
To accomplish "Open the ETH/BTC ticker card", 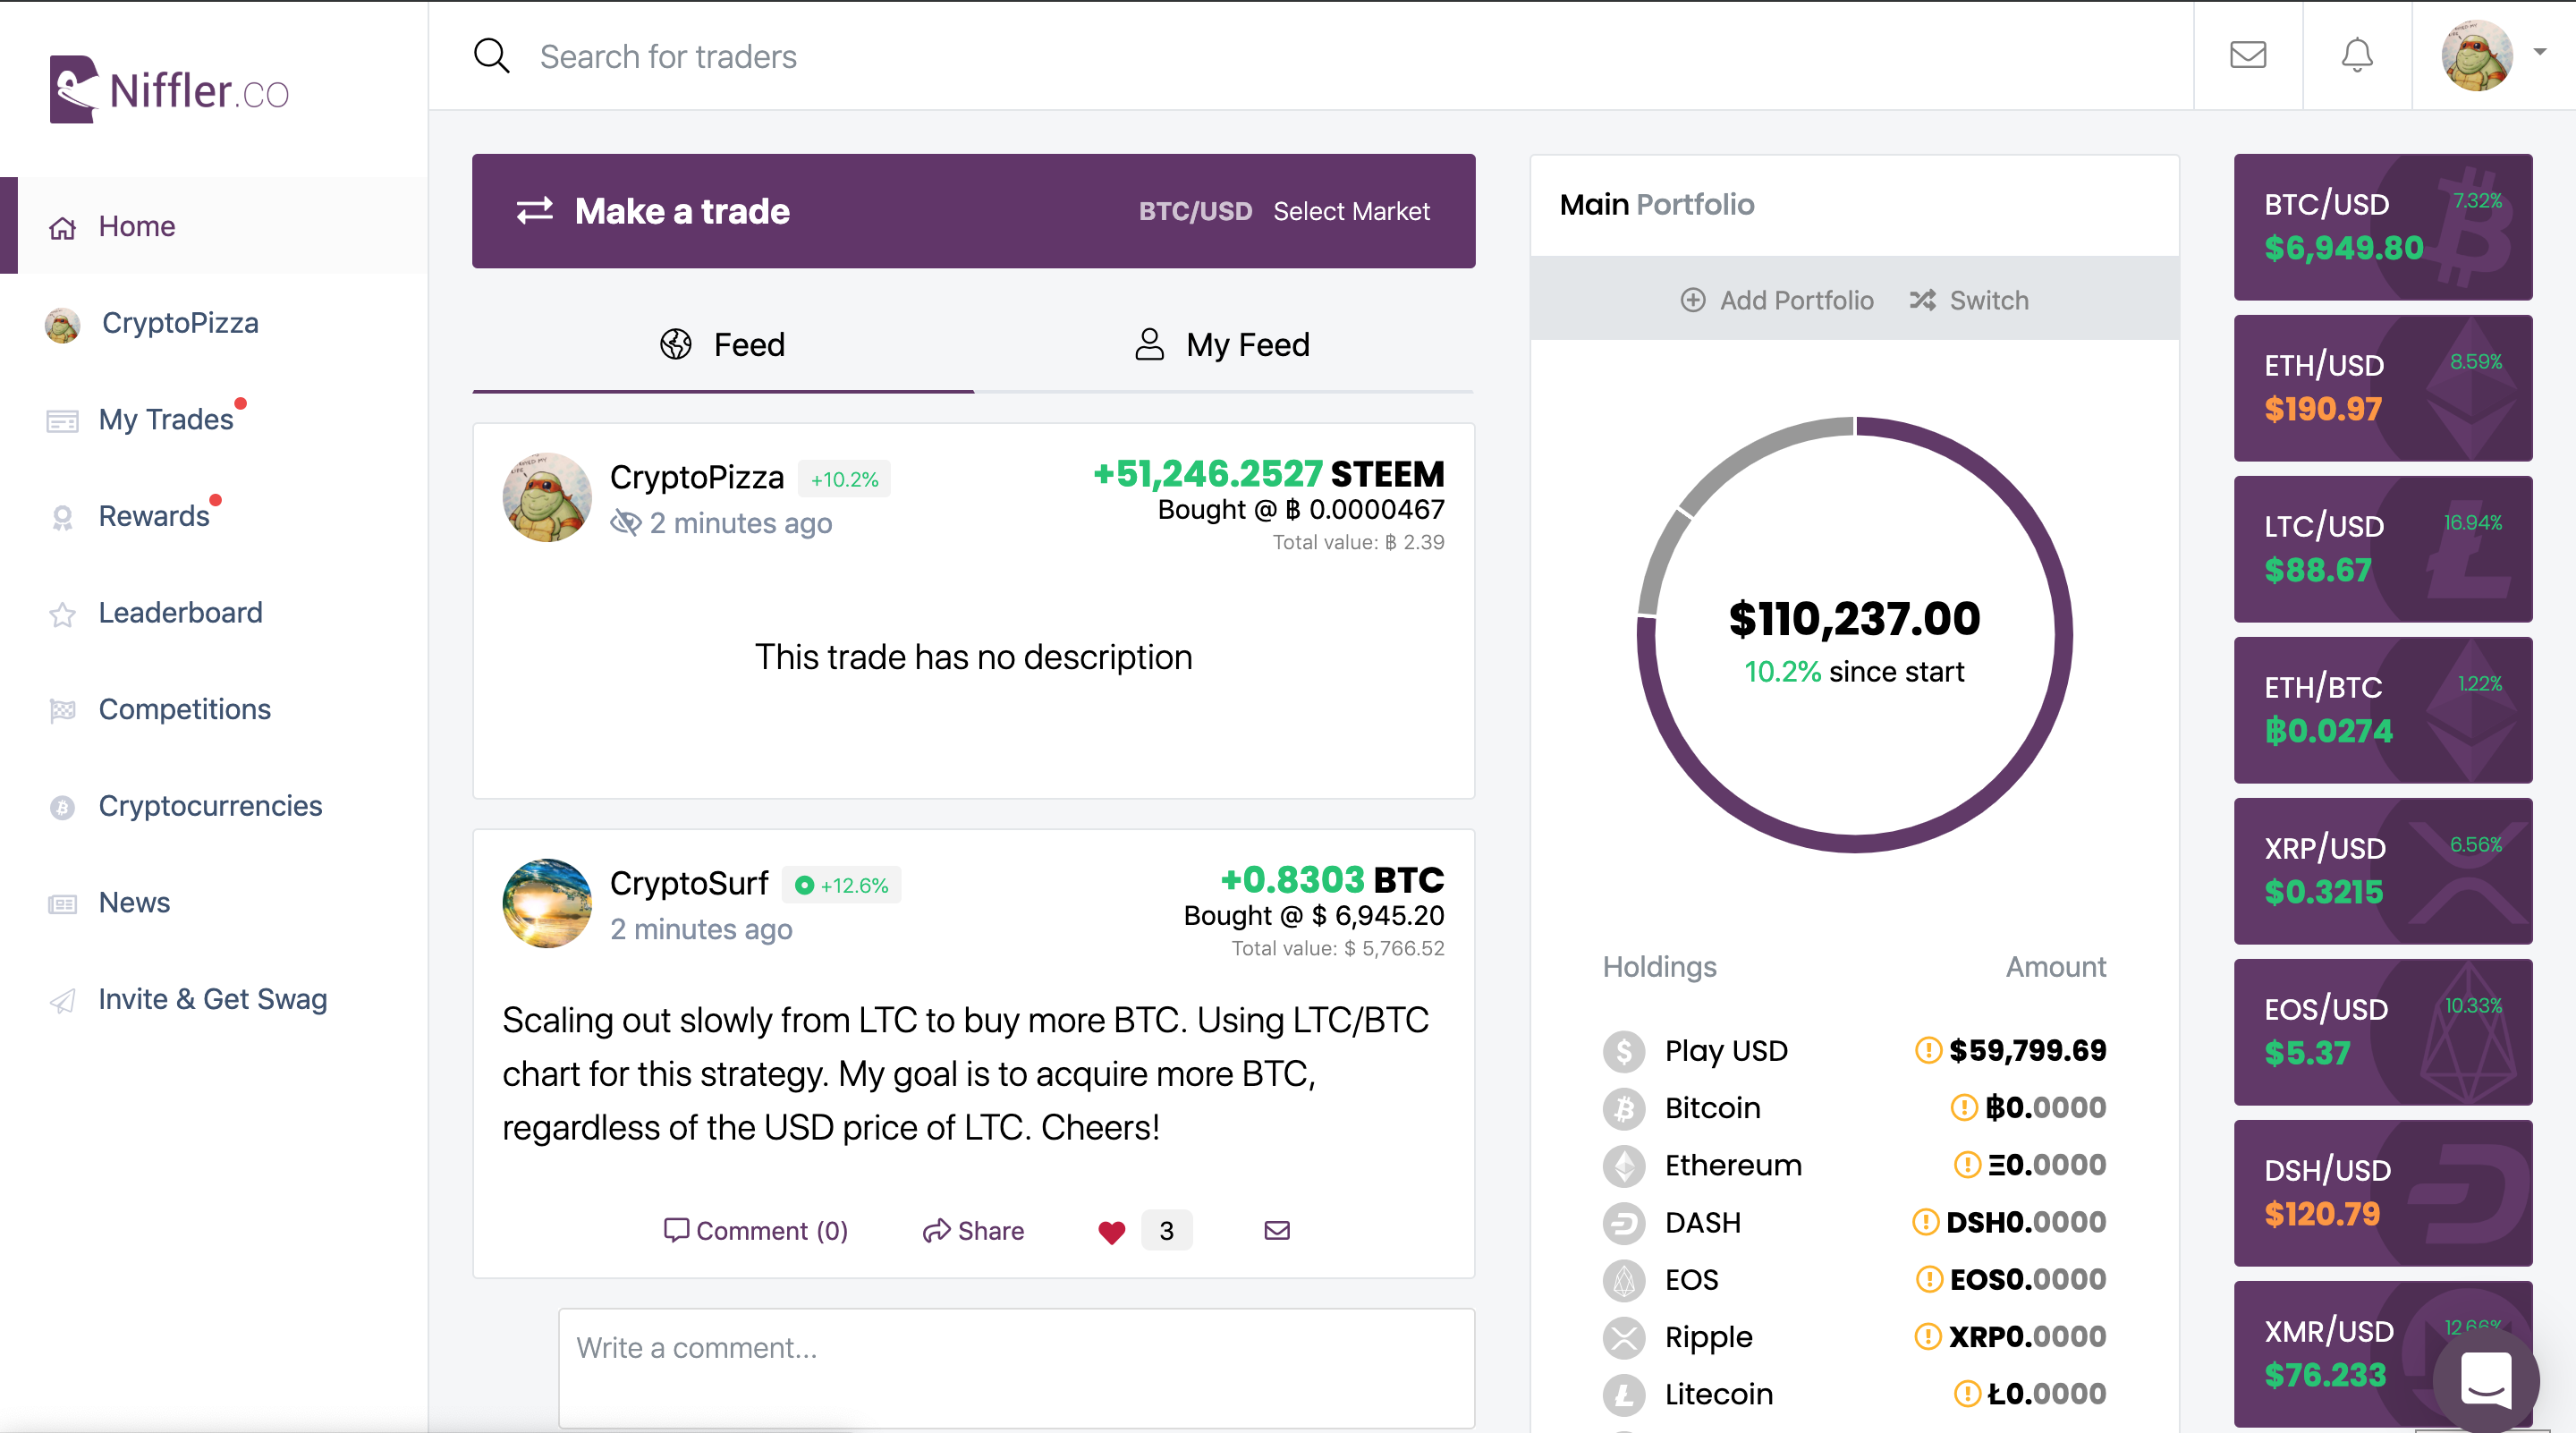I will (x=2382, y=710).
